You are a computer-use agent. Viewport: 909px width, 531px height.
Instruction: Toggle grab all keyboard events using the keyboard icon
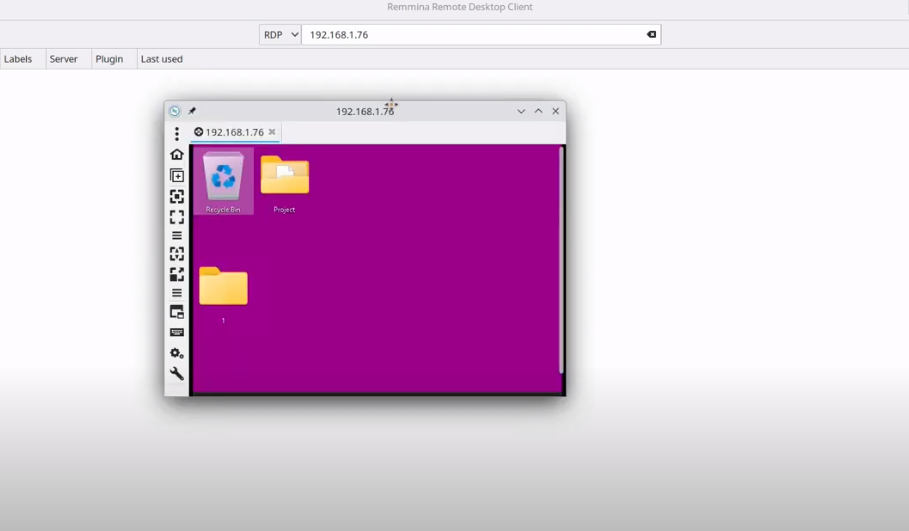point(177,333)
